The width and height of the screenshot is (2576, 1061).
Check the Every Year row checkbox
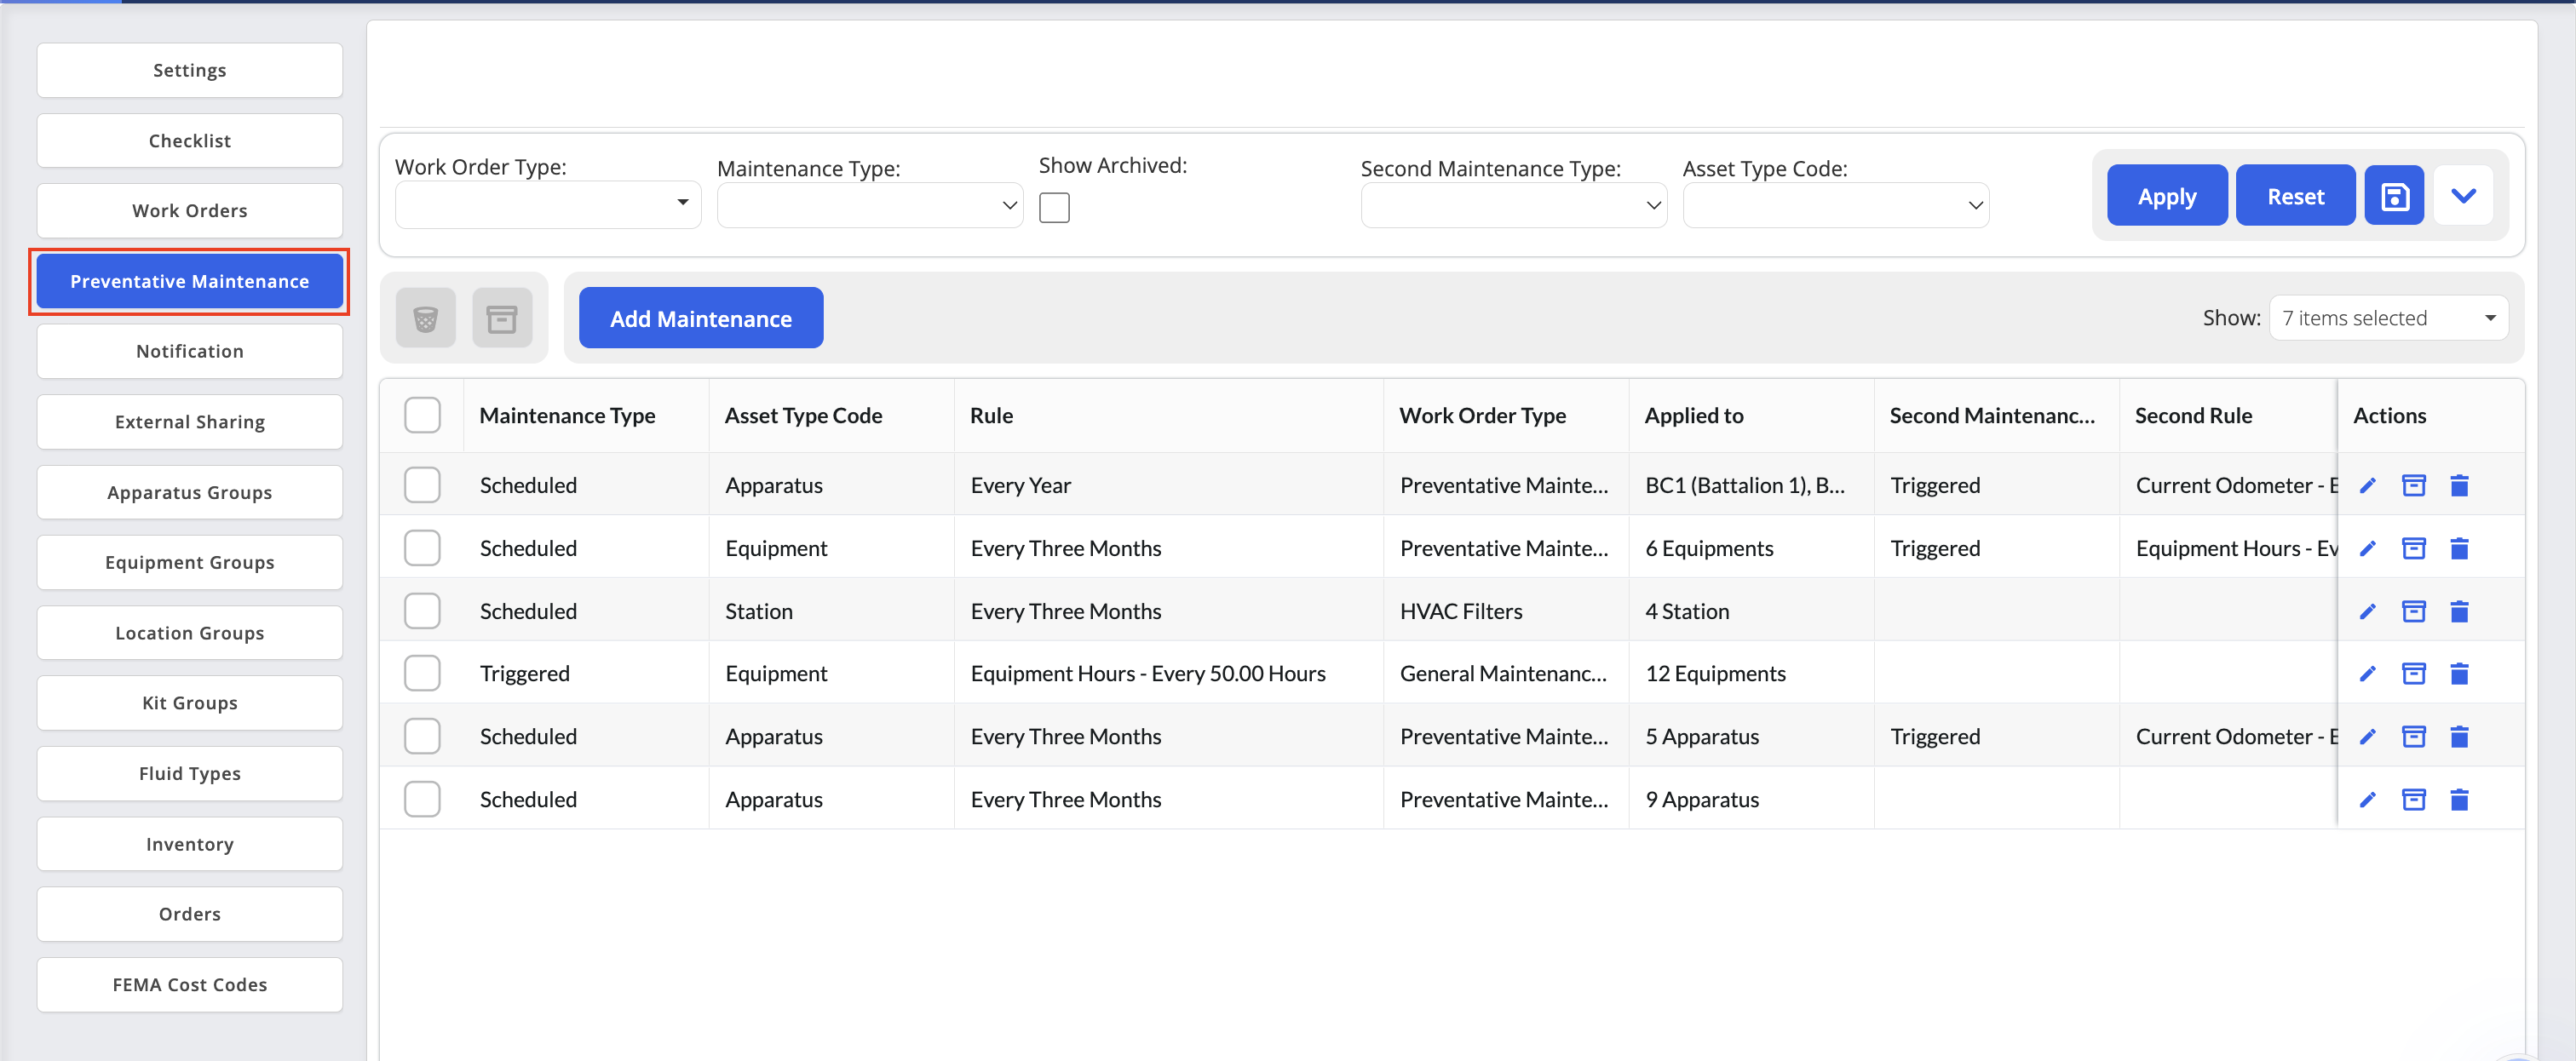[422, 486]
